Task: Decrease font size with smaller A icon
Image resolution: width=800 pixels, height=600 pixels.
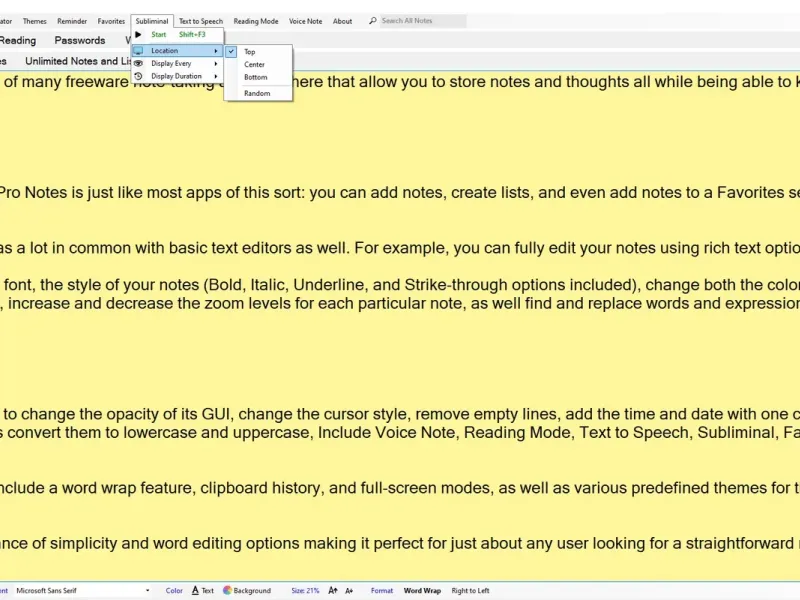Action: click(349, 590)
